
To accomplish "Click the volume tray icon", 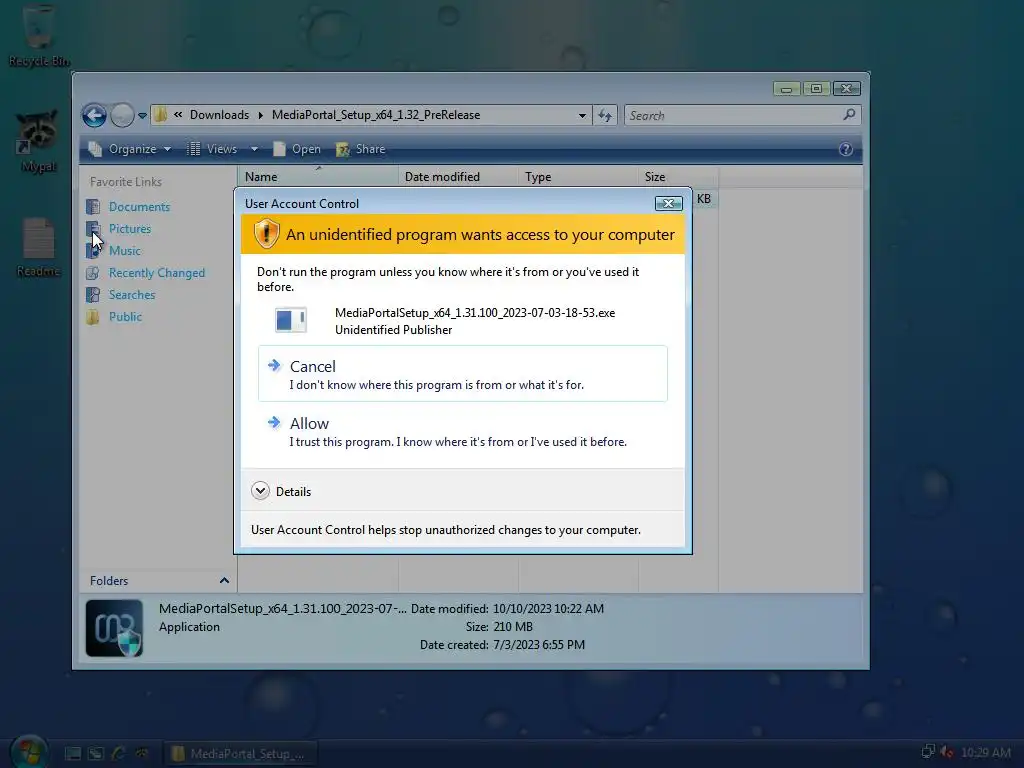I will pos(946,752).
